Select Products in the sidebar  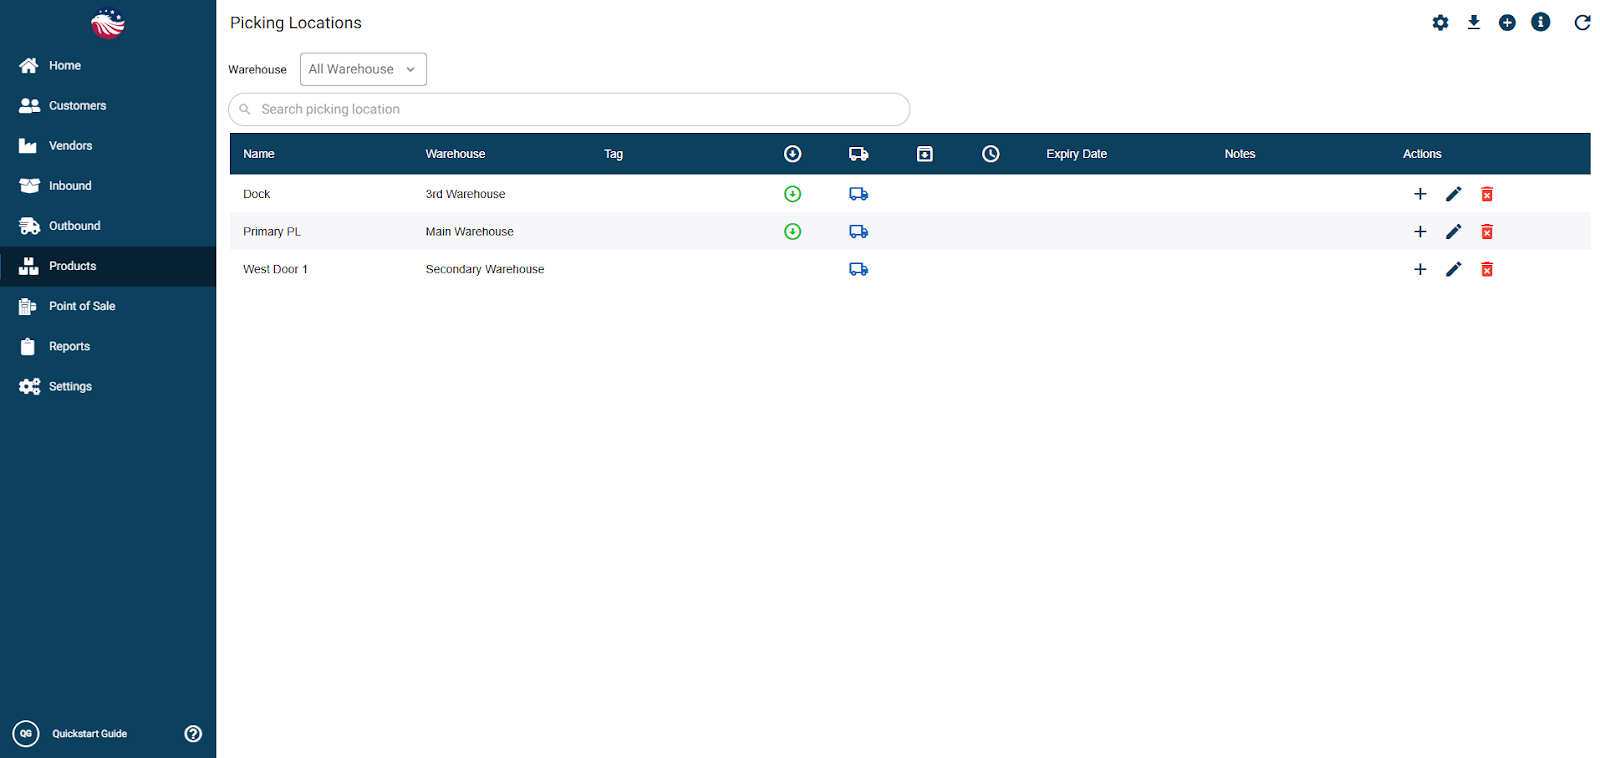108,266
